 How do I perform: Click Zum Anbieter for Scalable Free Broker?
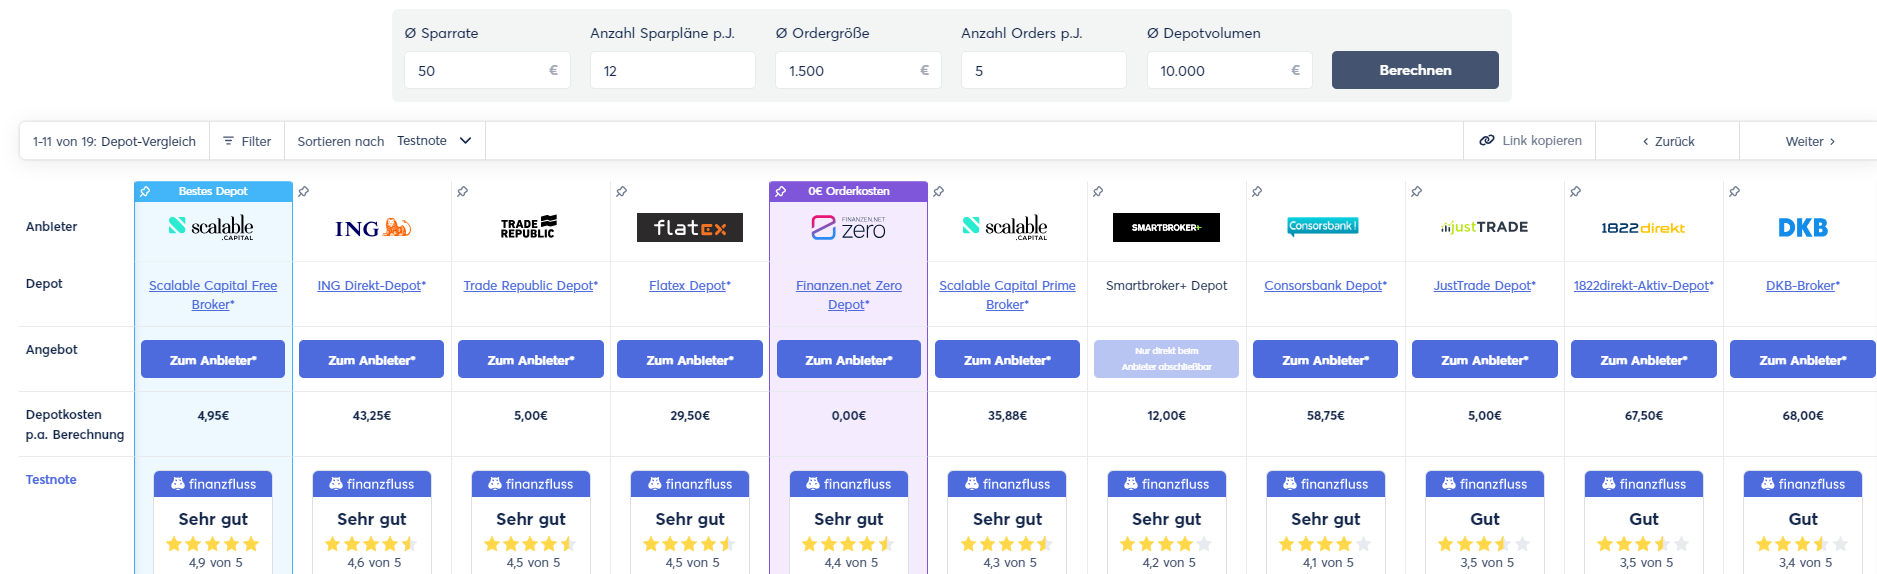point(213,359)
